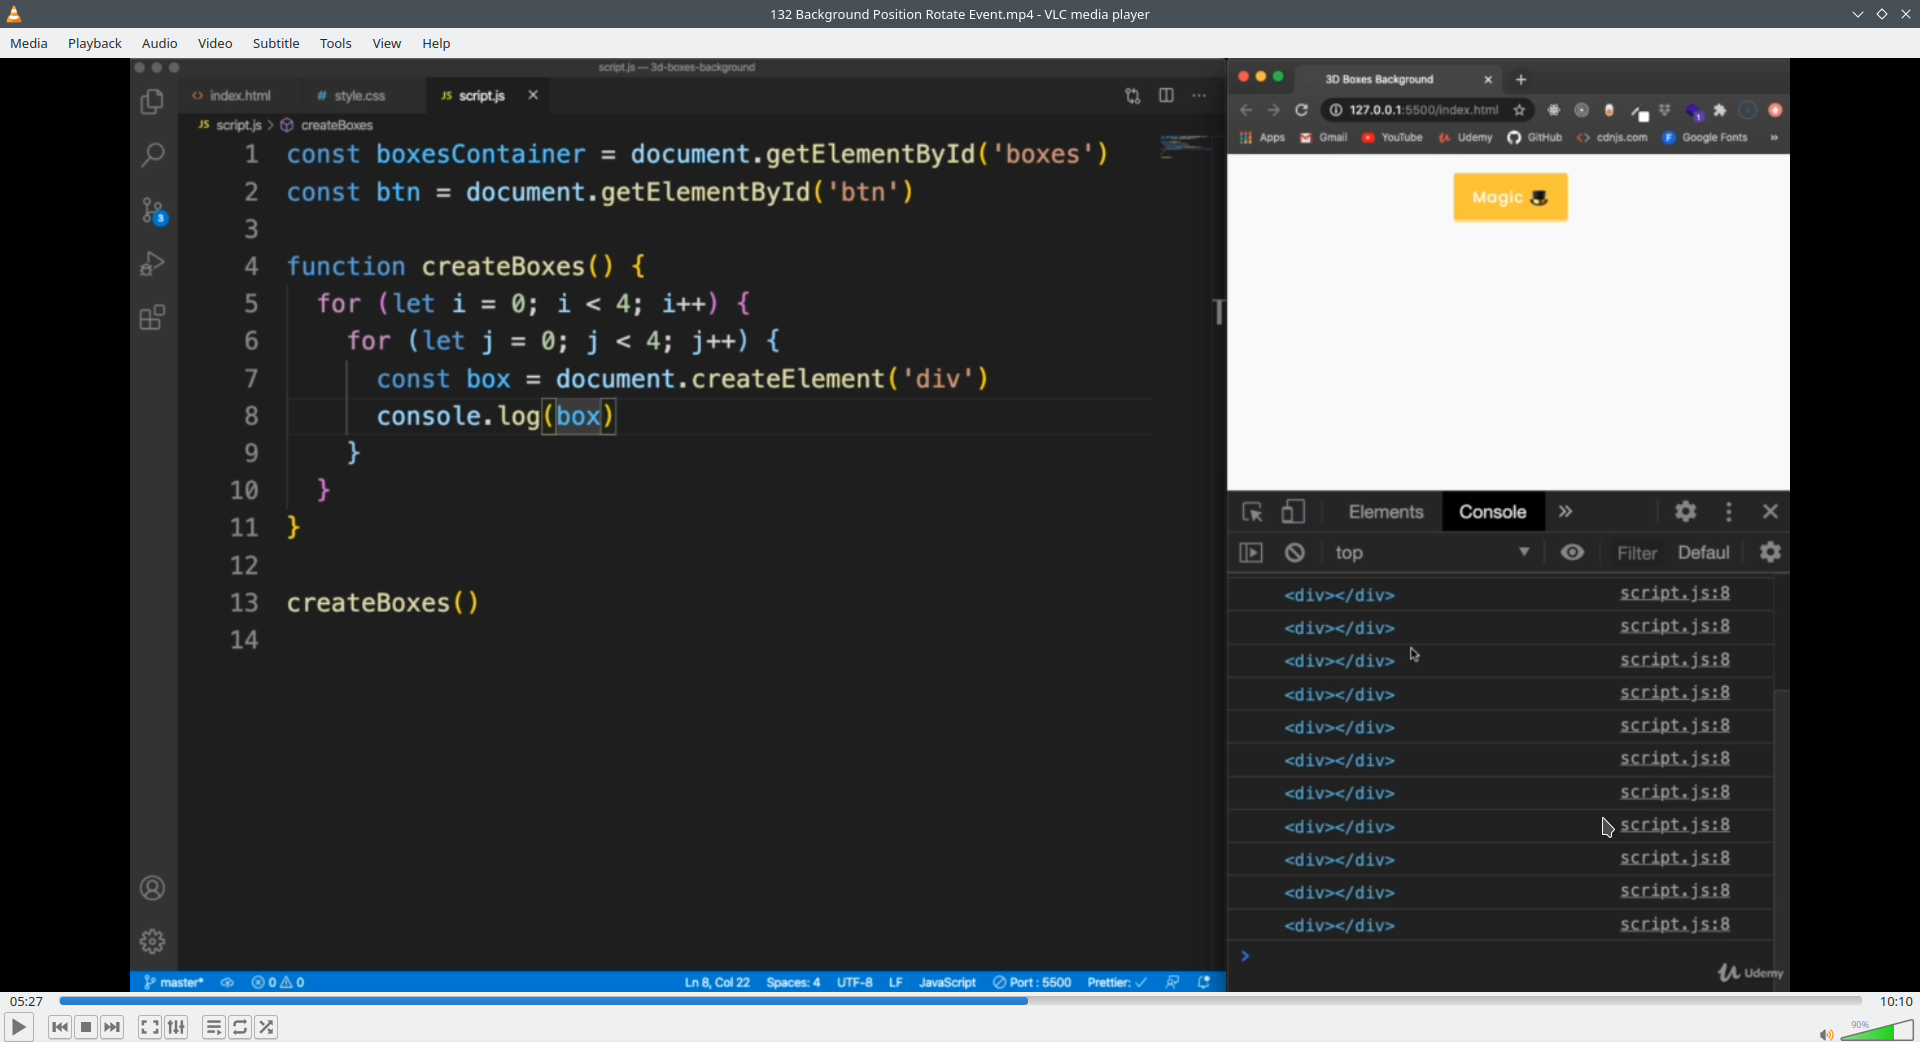Open the VS Code Manage gear icon

[x=152, y=941]
